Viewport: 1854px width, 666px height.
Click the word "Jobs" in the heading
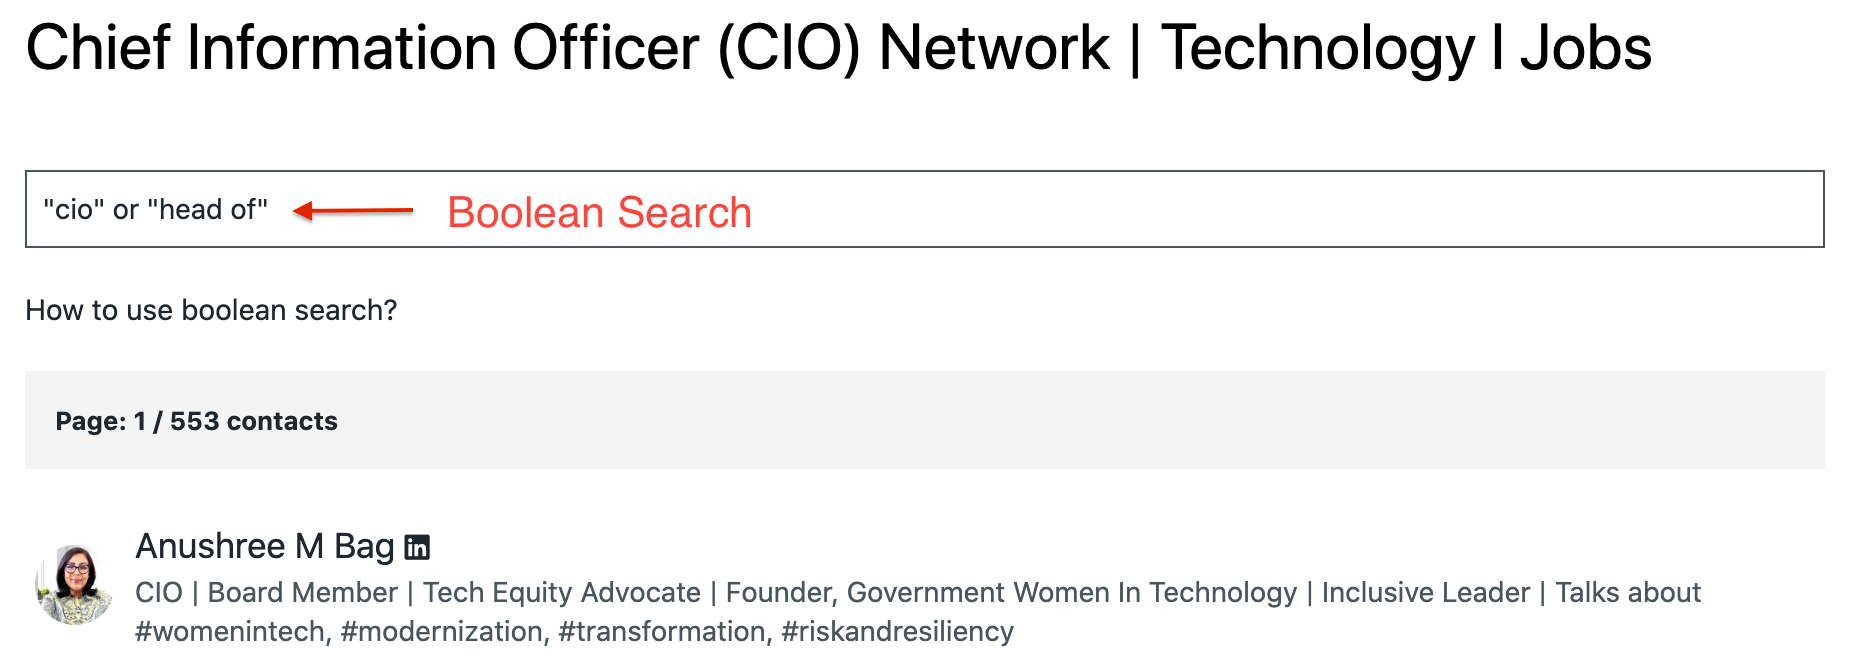(1585, 48)
